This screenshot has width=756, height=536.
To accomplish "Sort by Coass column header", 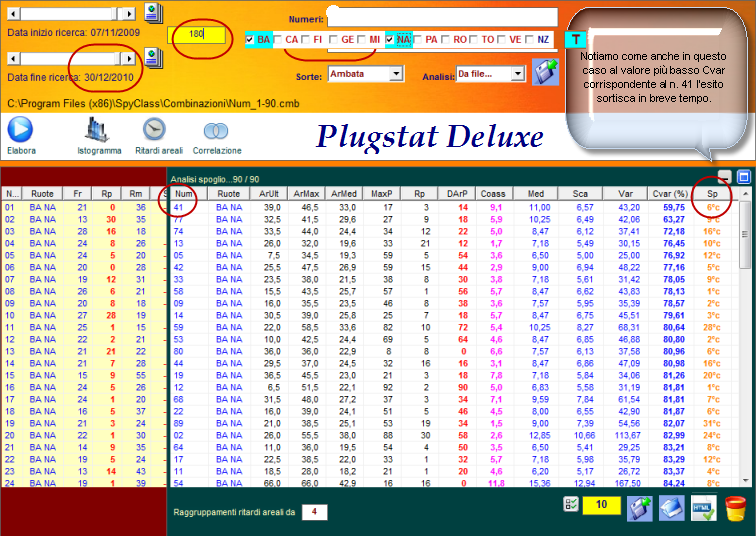I will click(x=493, y=194).
